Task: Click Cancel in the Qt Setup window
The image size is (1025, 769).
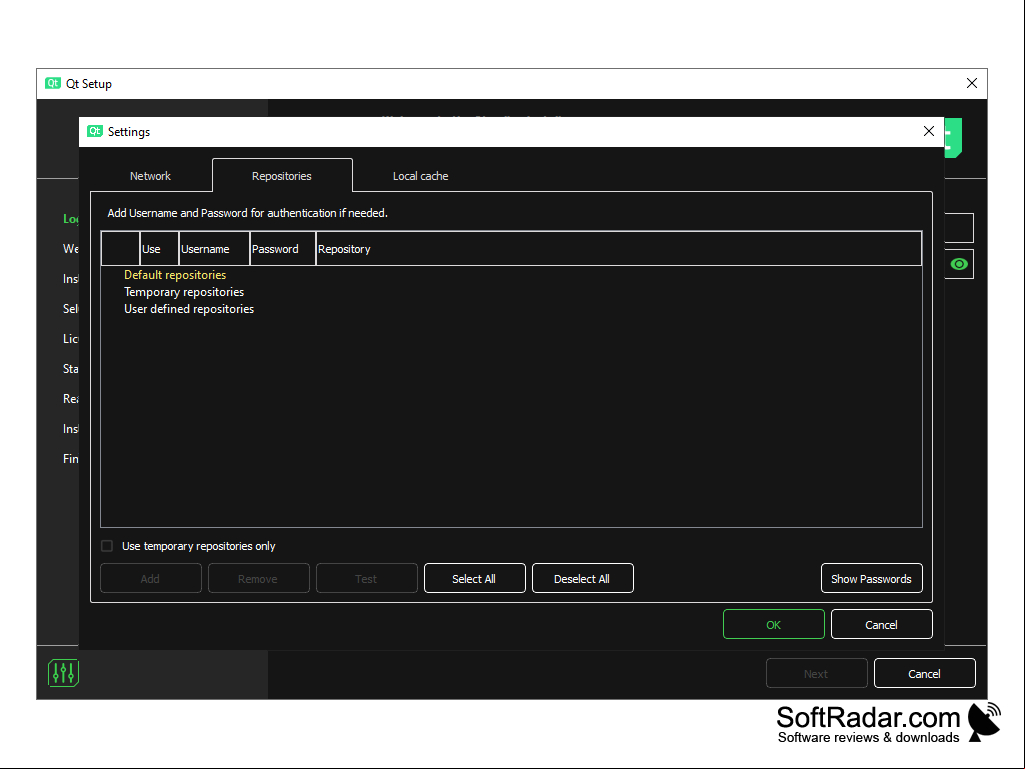Action: pos(924,674)
